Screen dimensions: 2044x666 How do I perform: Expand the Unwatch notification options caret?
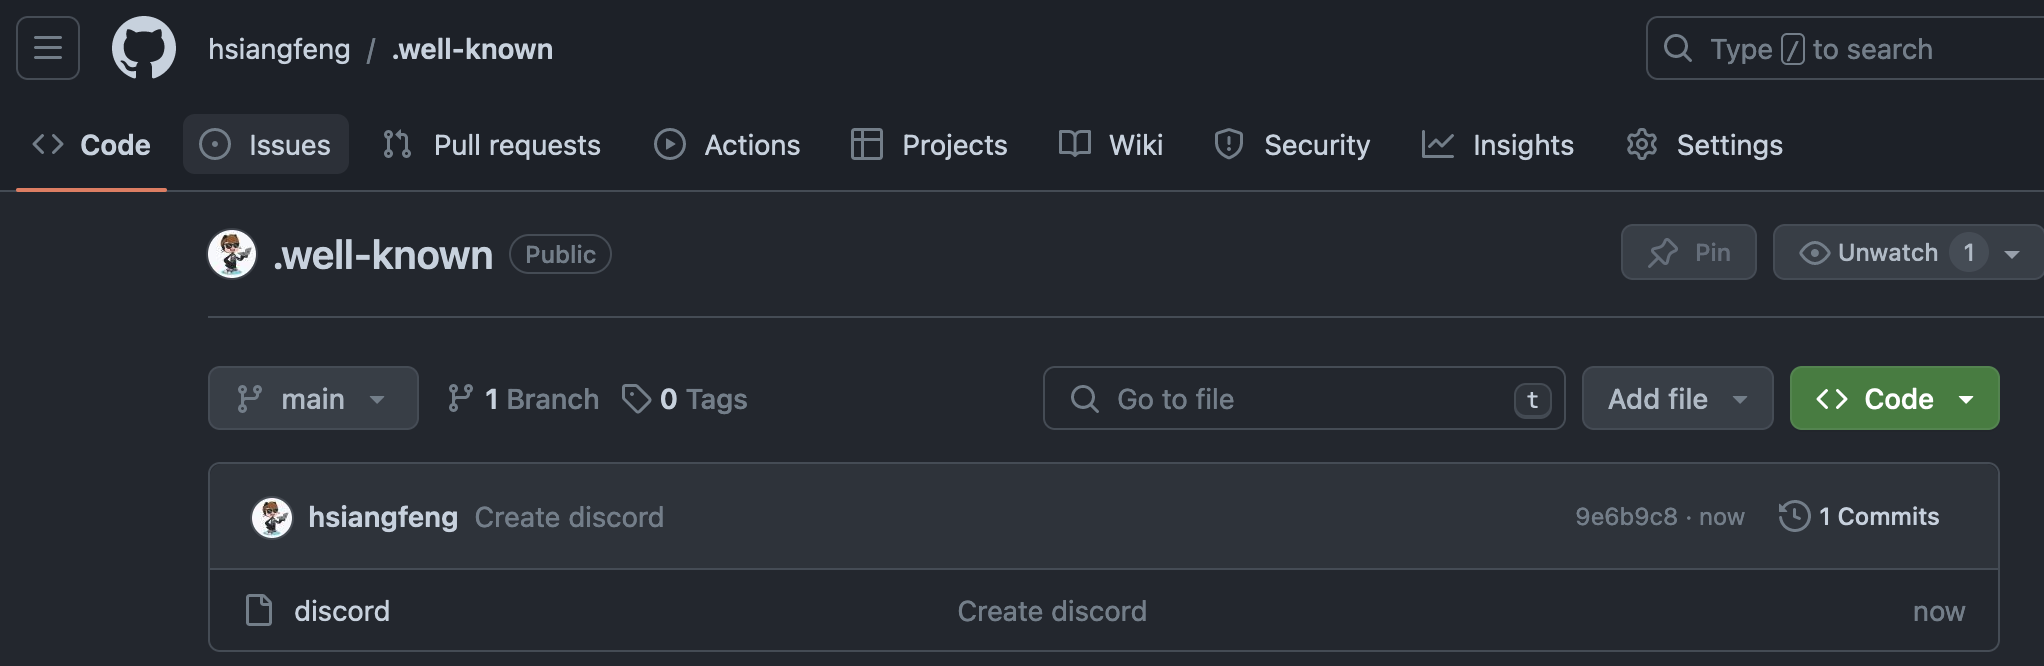click(2012, 254)
